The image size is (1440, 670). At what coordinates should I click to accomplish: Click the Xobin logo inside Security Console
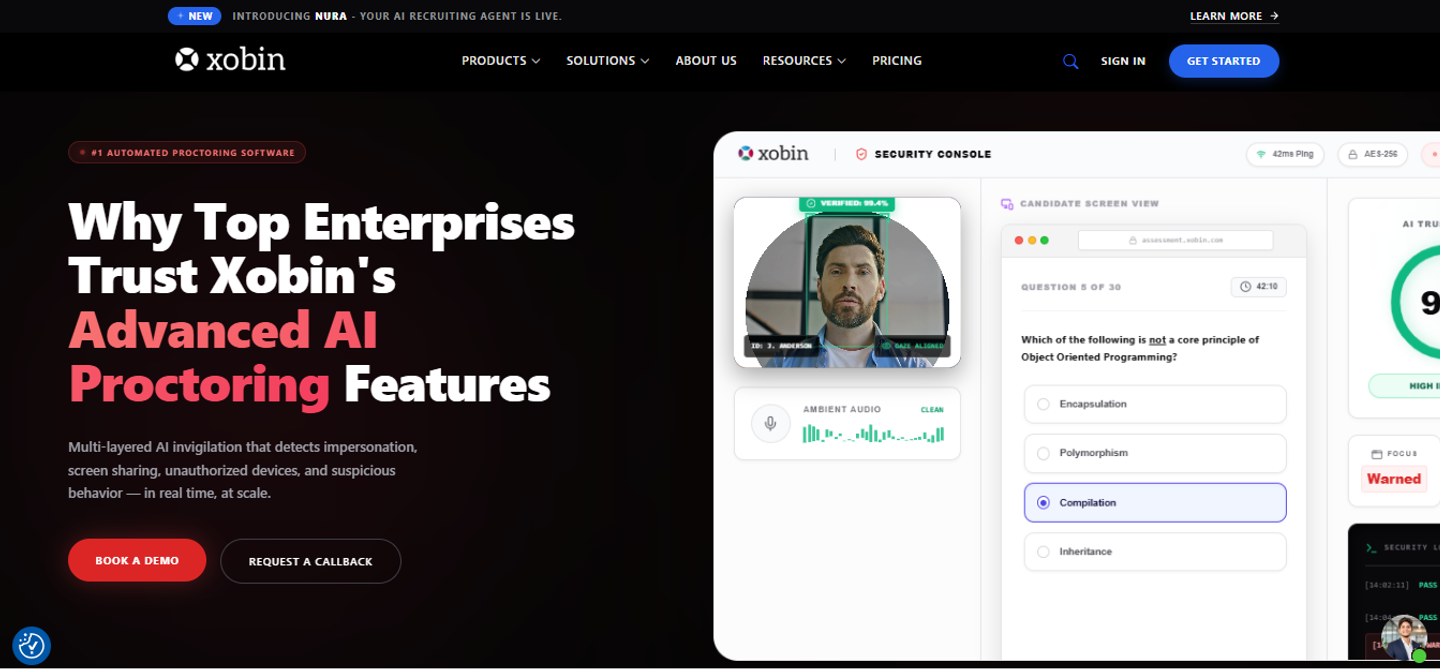click(773, 153)
